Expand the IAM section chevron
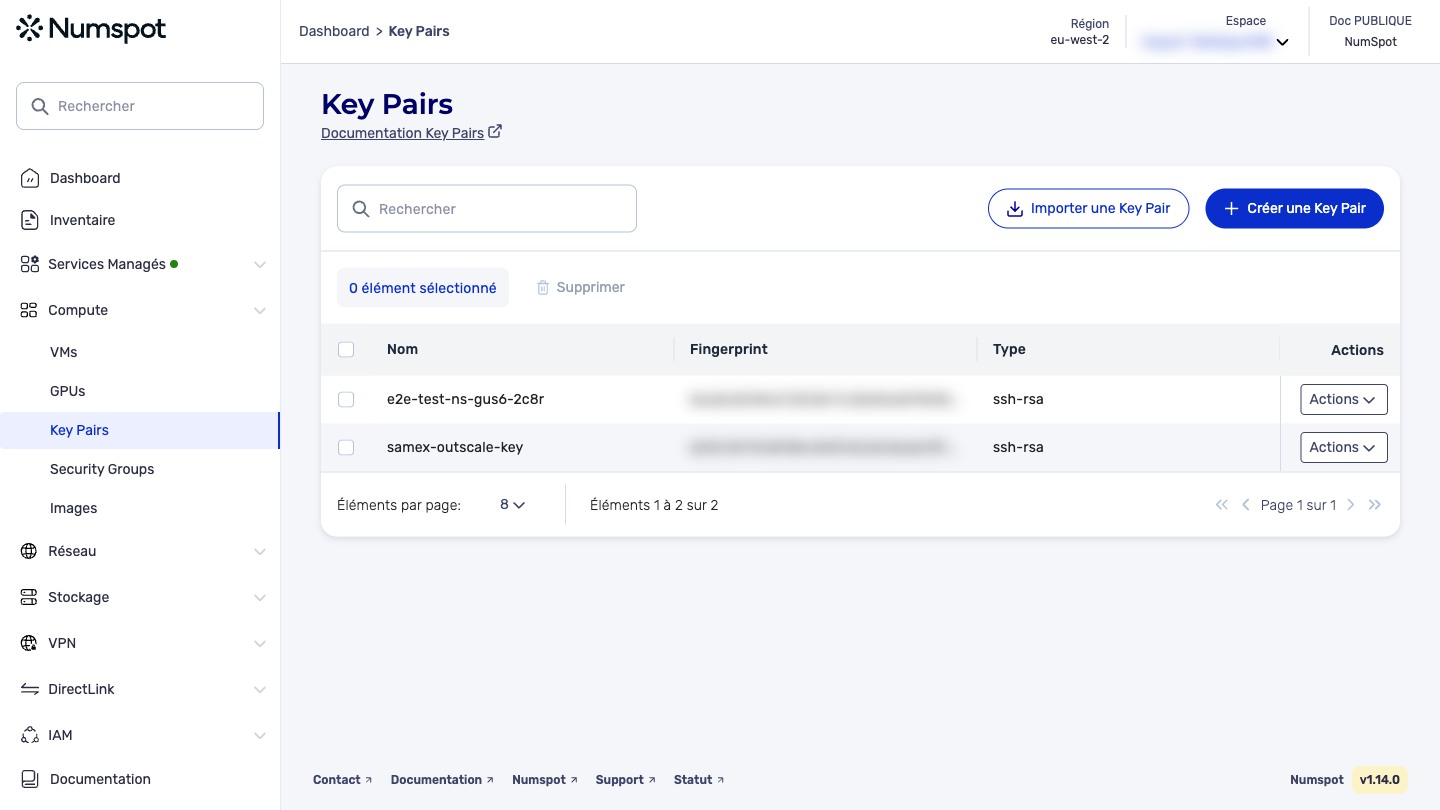Image resolution: width=1440 pixels, height=810 pixels. point(260,736)
